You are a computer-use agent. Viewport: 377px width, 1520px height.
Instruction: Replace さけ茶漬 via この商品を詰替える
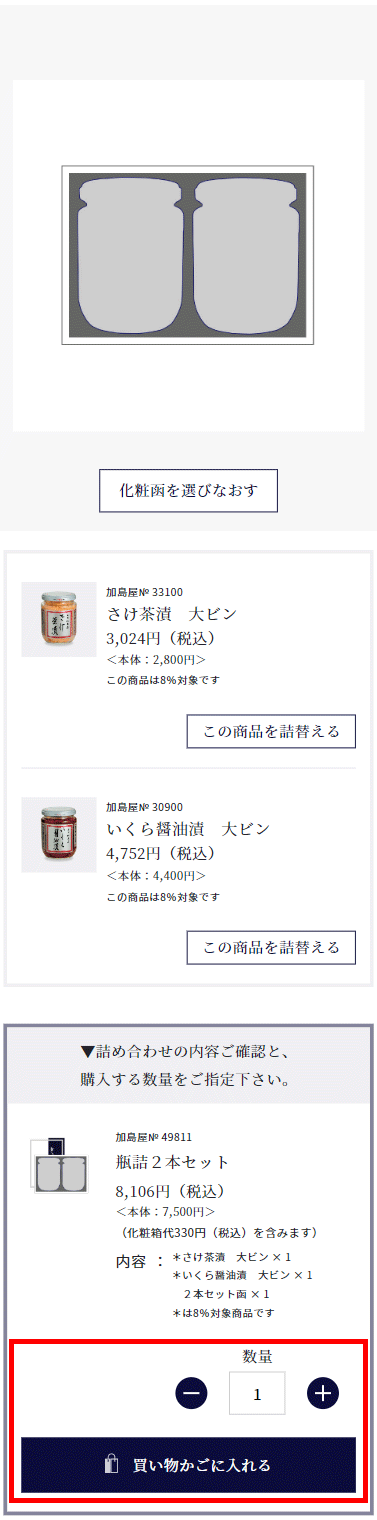[x=271, y=731]
